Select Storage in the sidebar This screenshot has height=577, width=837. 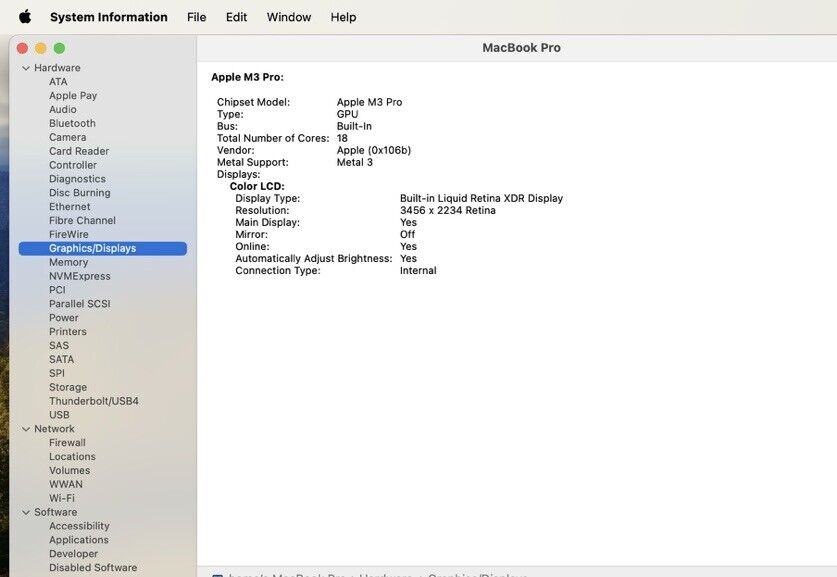[67, 387]
